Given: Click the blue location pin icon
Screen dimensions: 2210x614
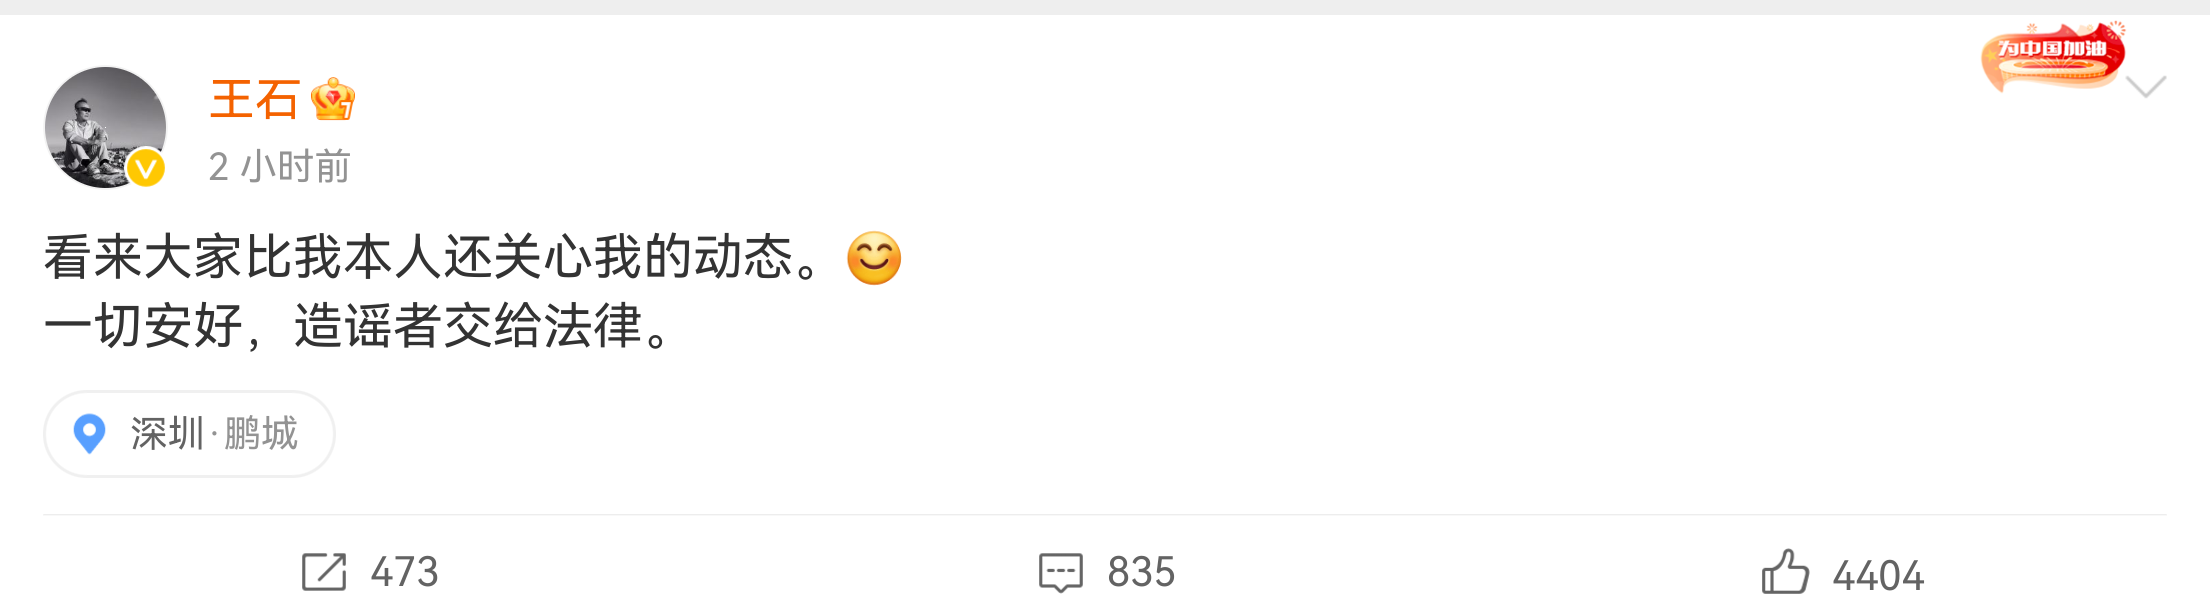Looking at the screenshot, I should (90, 434).
